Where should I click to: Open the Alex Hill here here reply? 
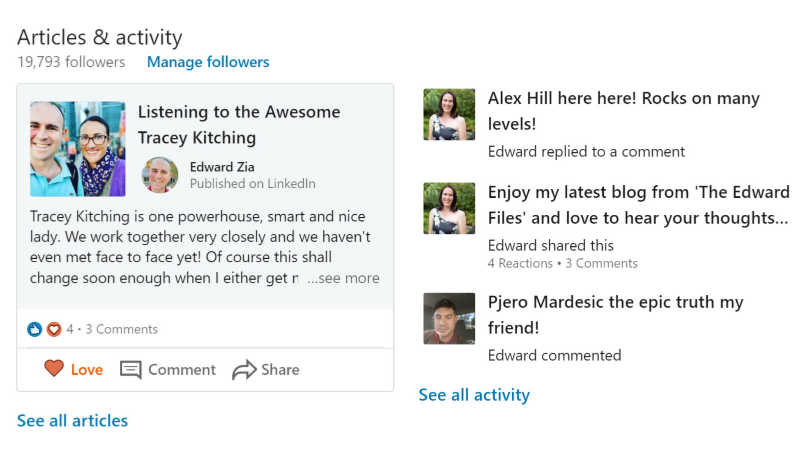pyautogui.click(x=623, y=111)
